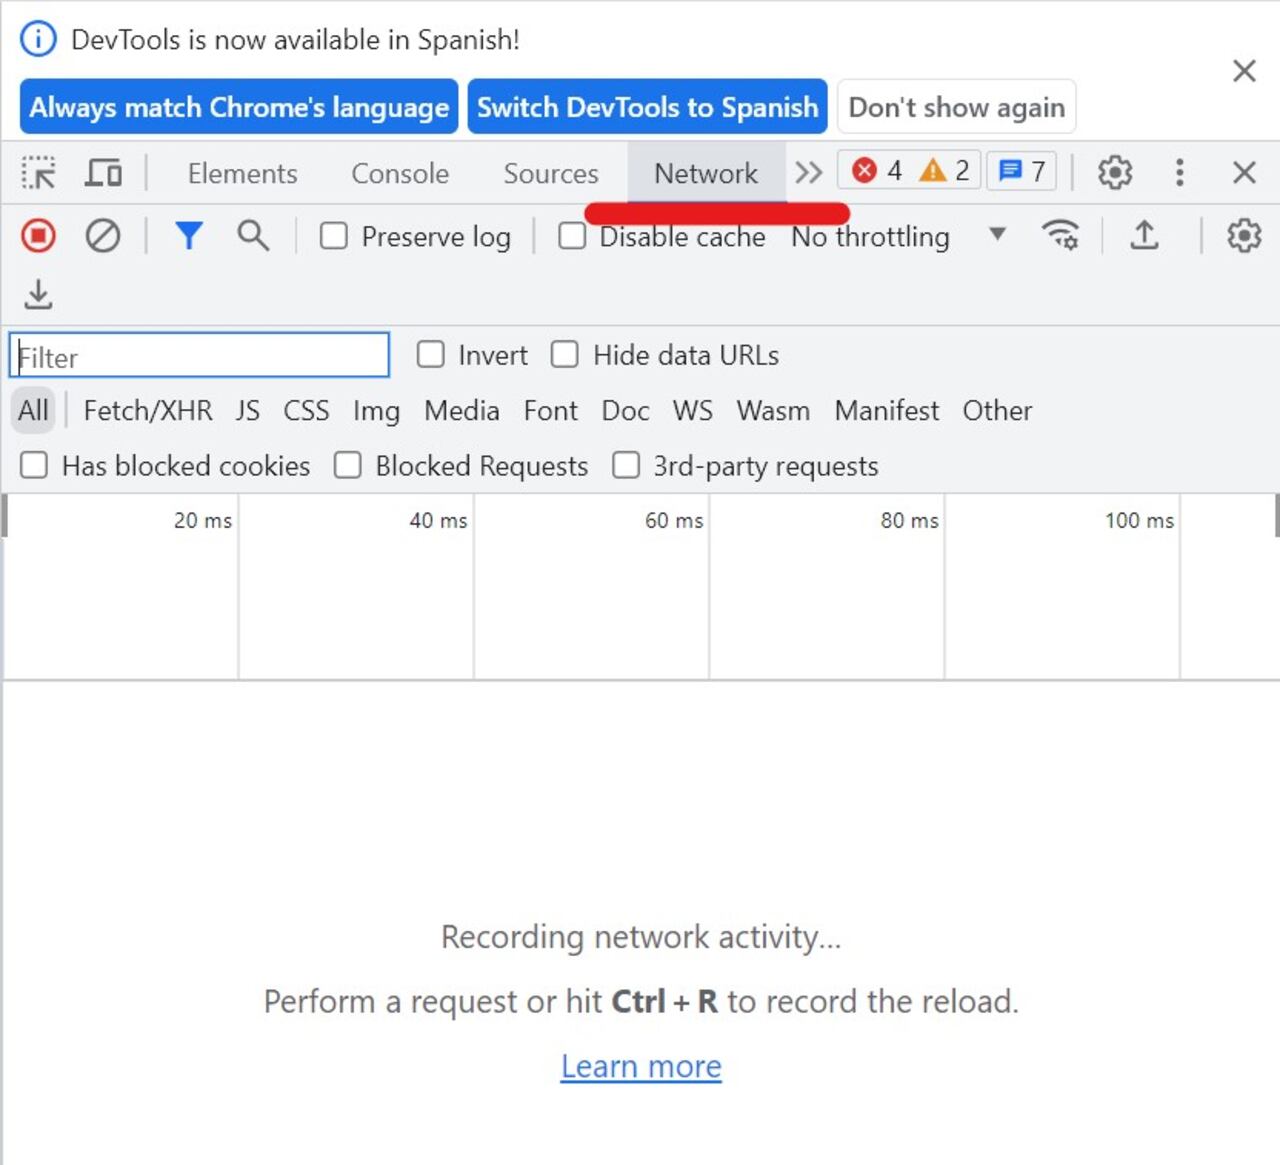1280x1165 pixels.
Task: Toggle the device toolbar icon
Action: coord(103,173)
